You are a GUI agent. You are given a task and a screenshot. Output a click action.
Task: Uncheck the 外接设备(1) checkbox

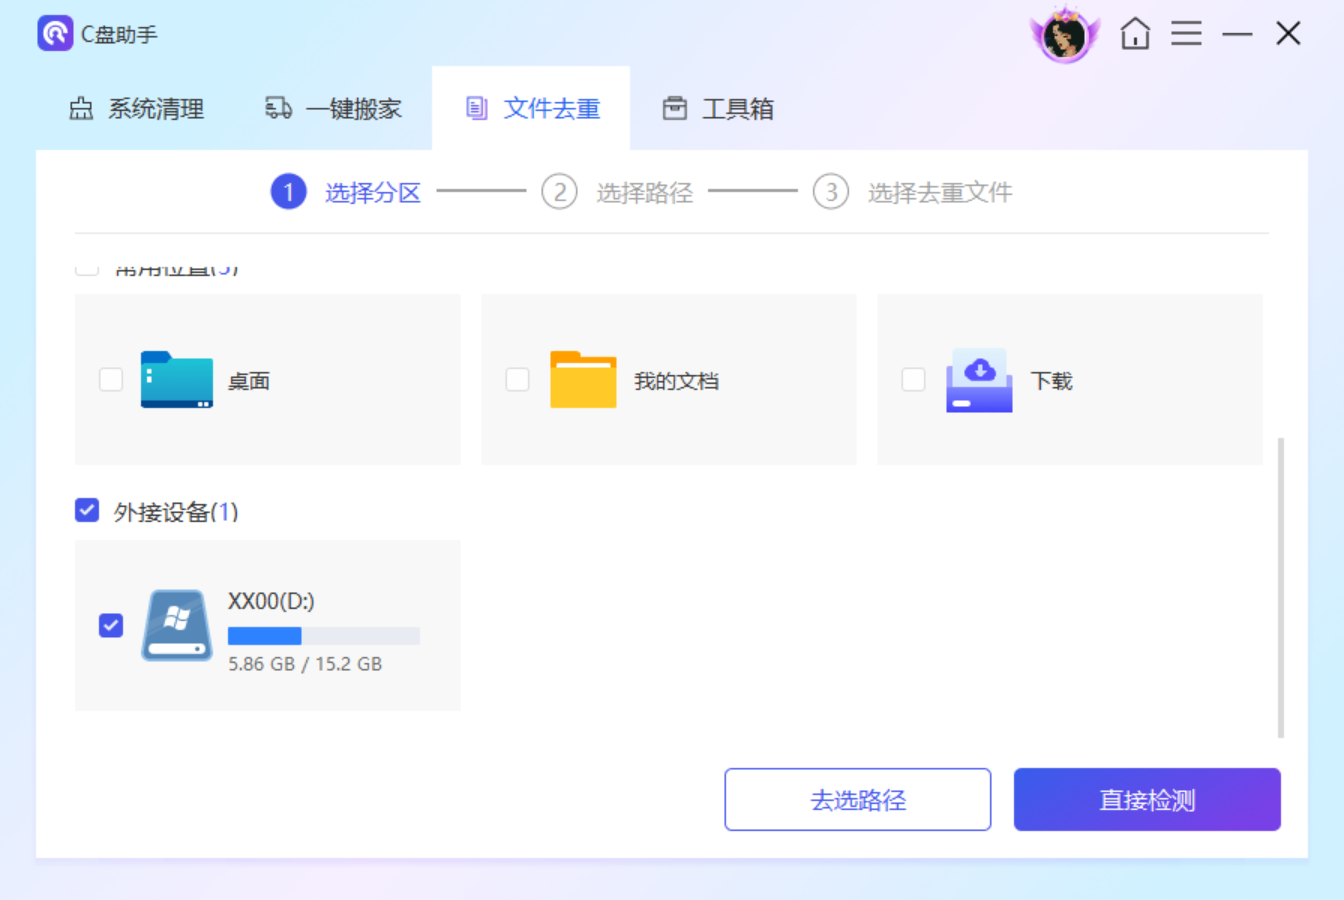click(86, 511)
